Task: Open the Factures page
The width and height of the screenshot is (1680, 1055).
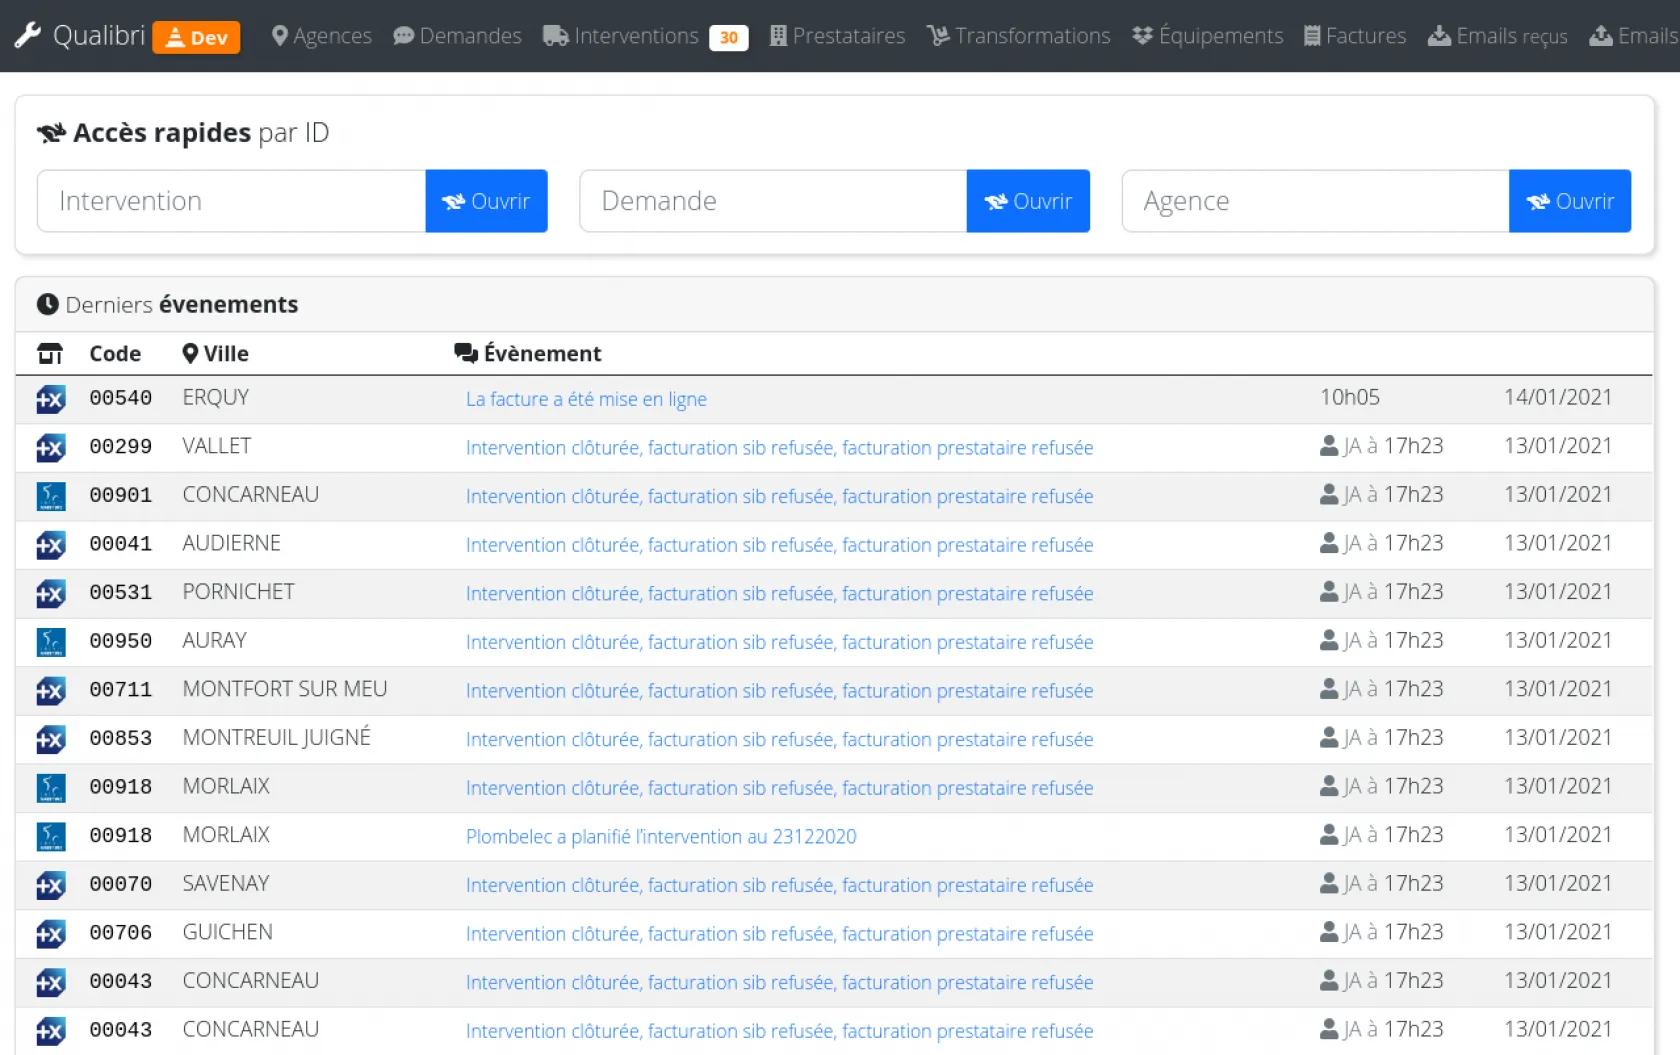Action: 1355,36
